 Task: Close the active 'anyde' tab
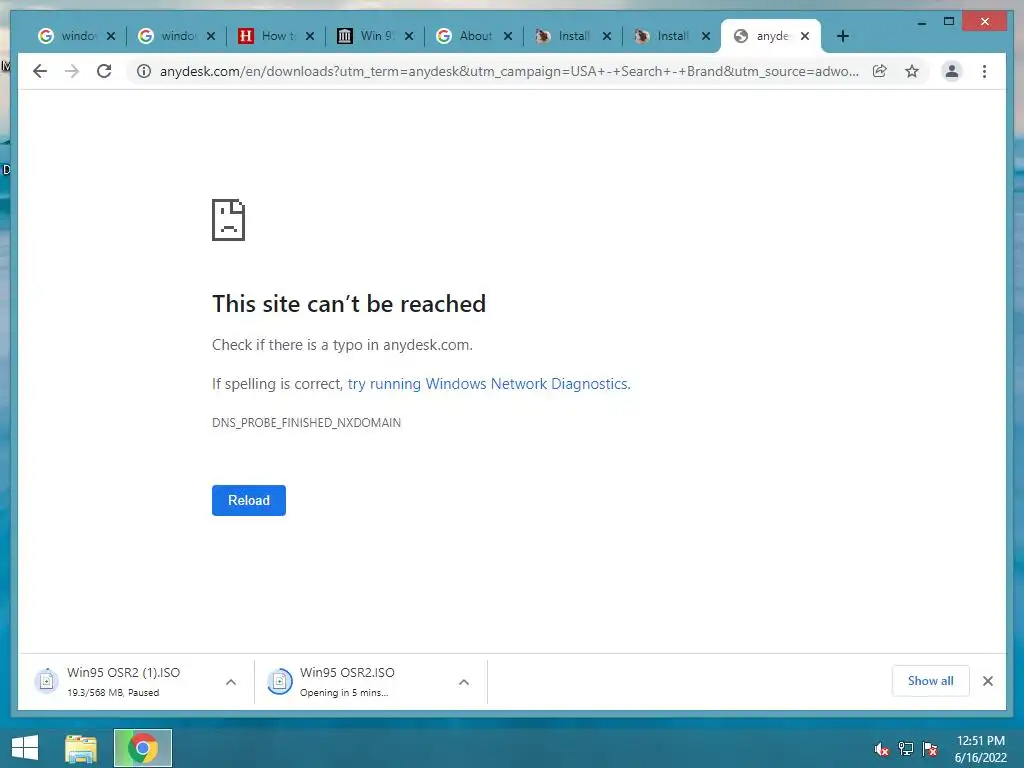805,36
